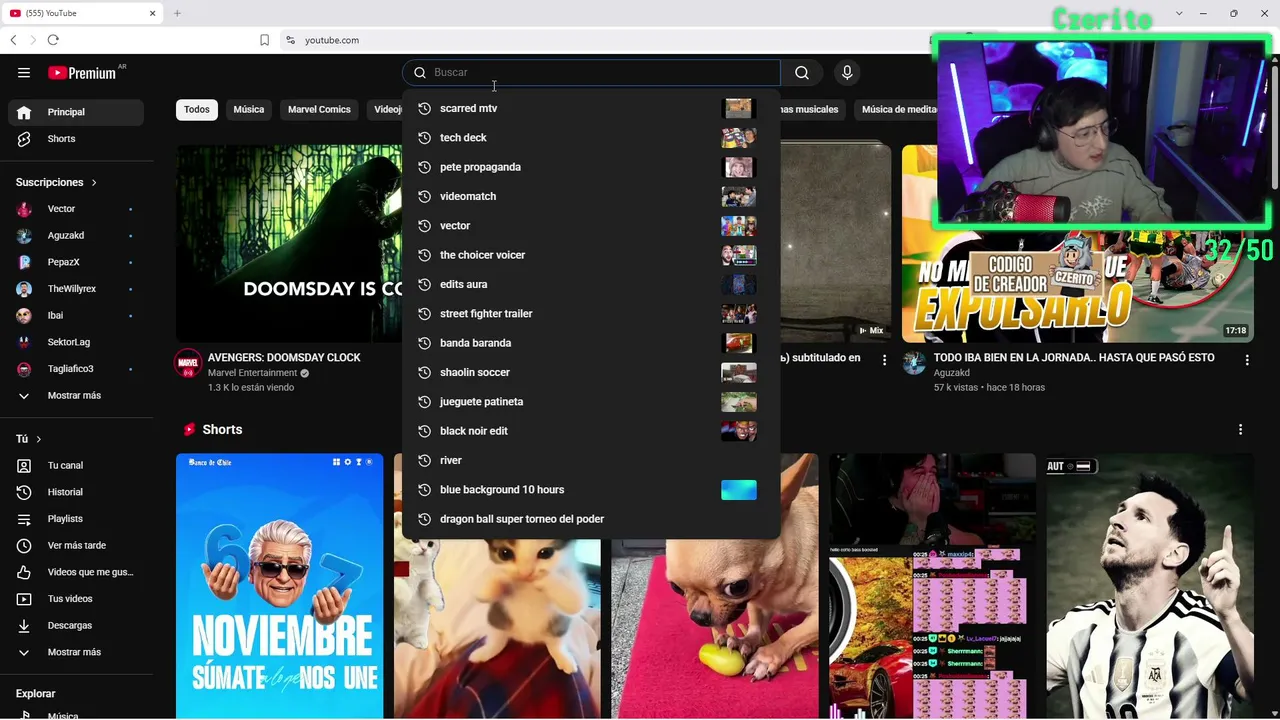Open Tus videos in sidebar
This screenshot has width=1280, height=720.
tap(76, 599)
